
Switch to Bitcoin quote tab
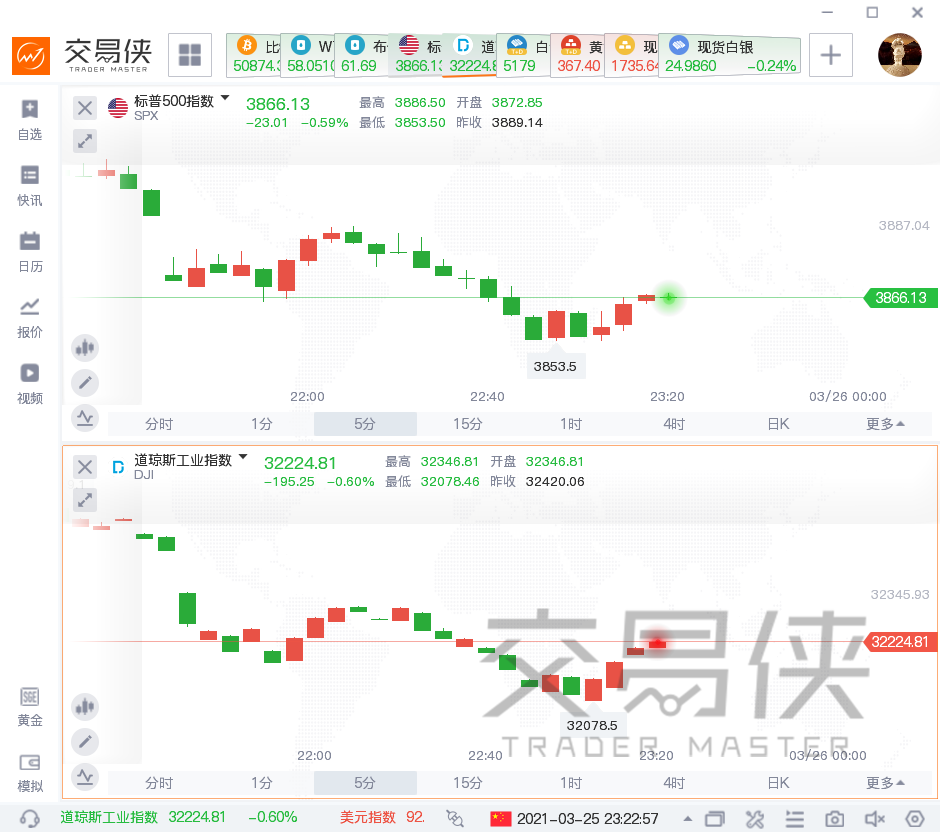tap(255, 55)
